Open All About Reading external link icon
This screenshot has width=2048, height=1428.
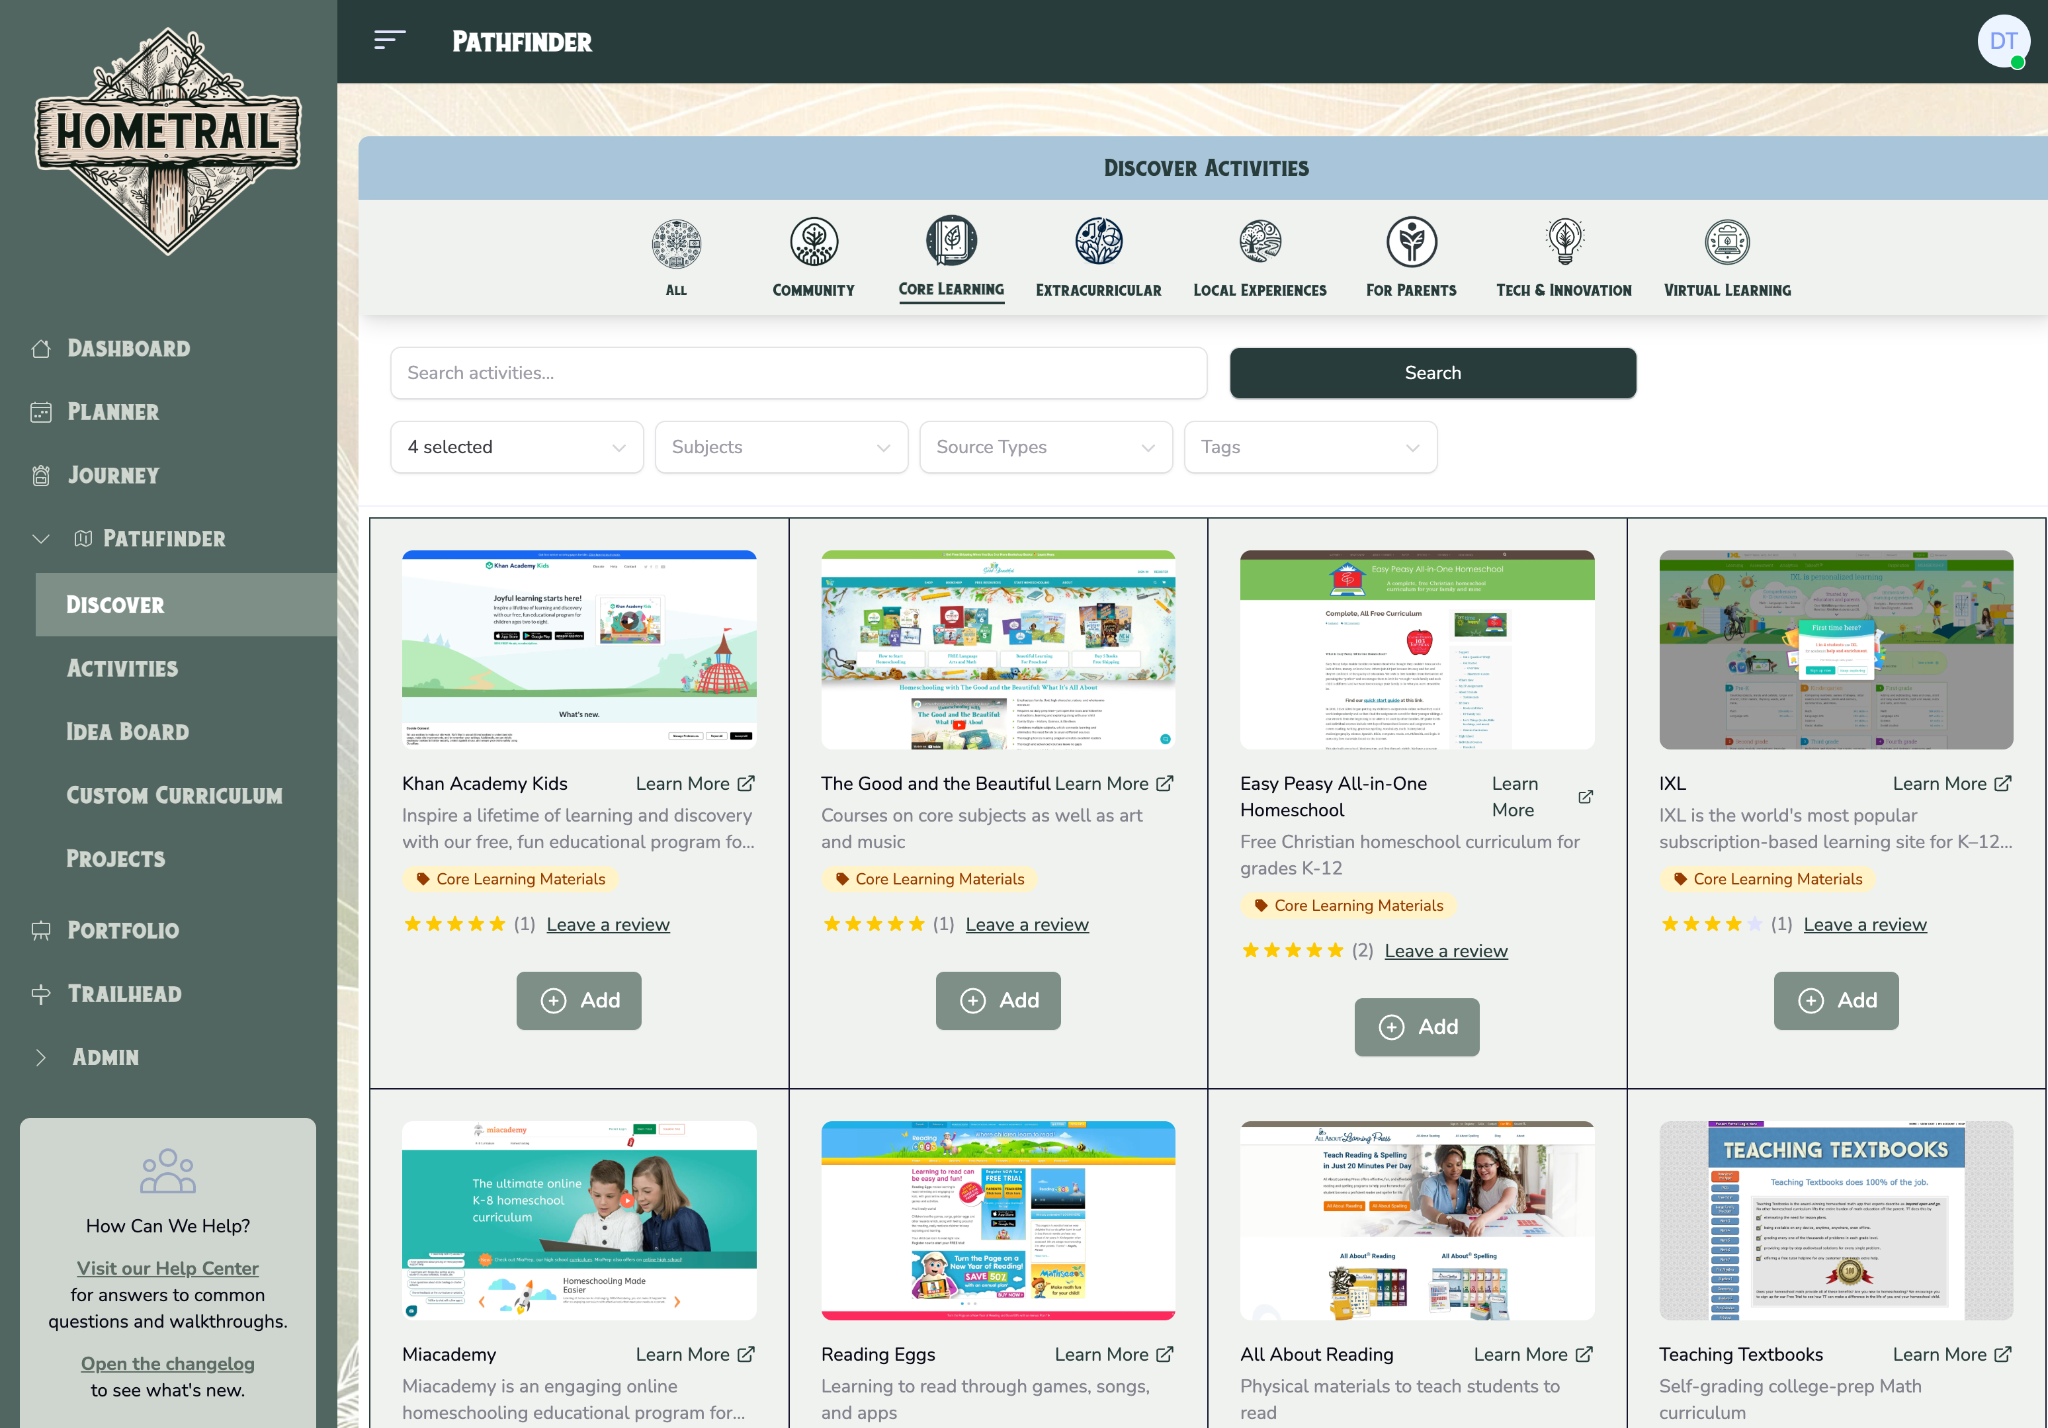pyautogui.click(x=1584, y=1354)
